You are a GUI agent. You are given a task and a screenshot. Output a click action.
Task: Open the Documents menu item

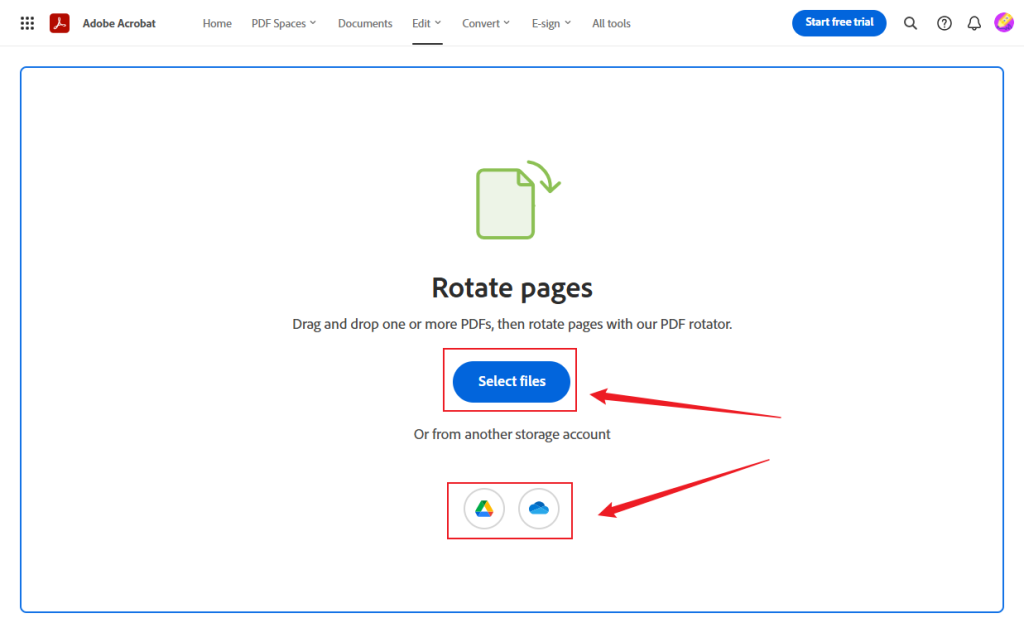pyautogui.click(x=365, y=24)
